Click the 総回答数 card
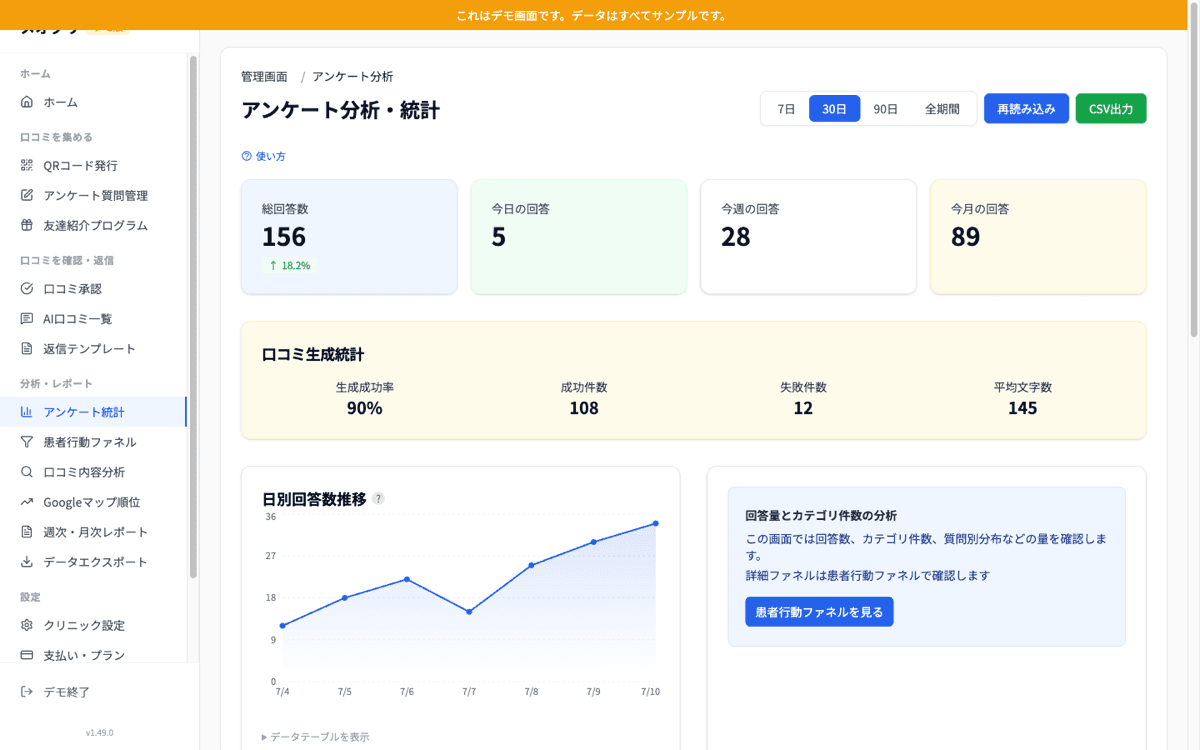 click(349, 237)
